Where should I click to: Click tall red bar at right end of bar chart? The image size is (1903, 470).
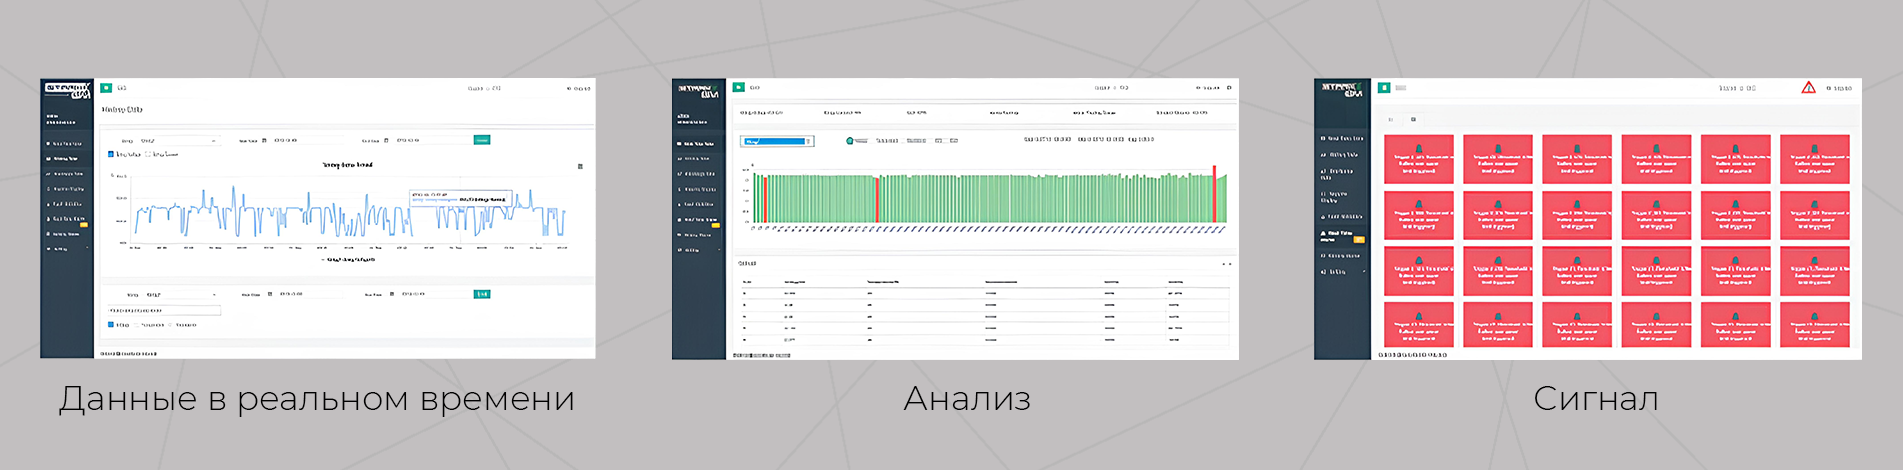[1215, 194]
